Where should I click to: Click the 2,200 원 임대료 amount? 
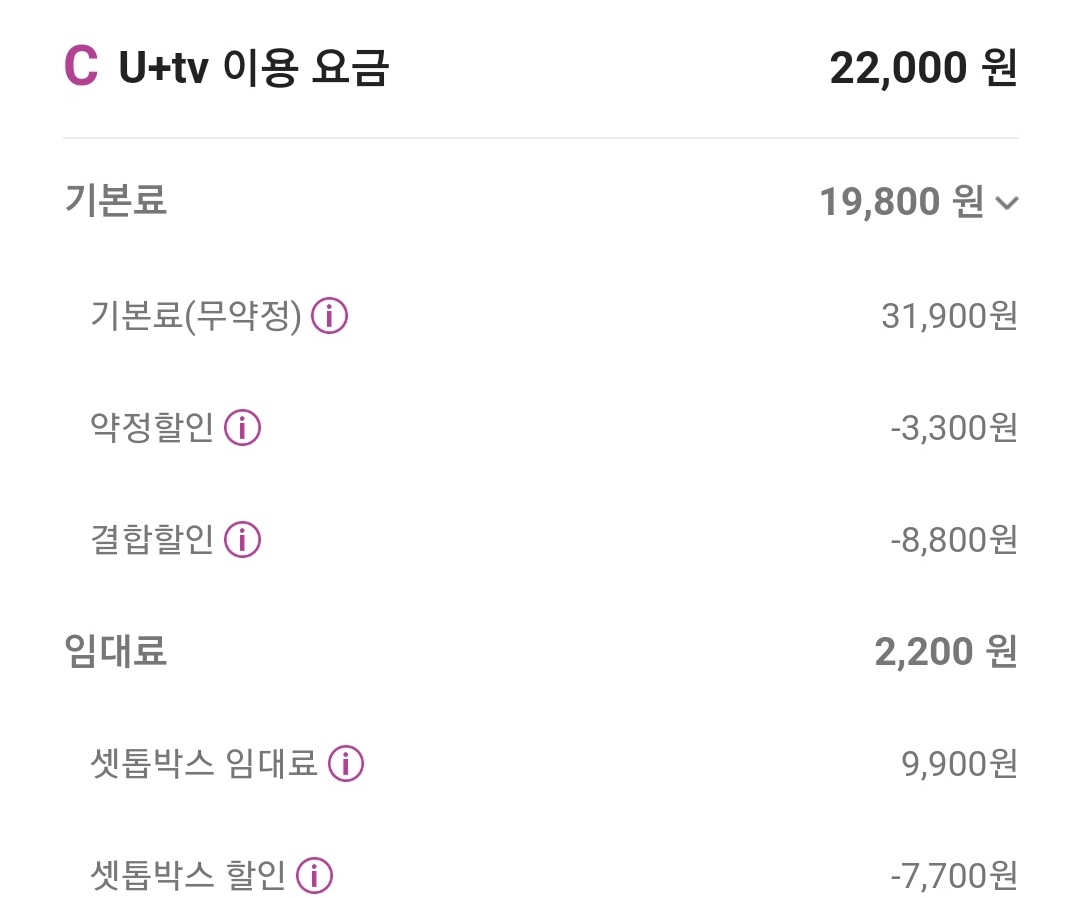coord(945,652)
